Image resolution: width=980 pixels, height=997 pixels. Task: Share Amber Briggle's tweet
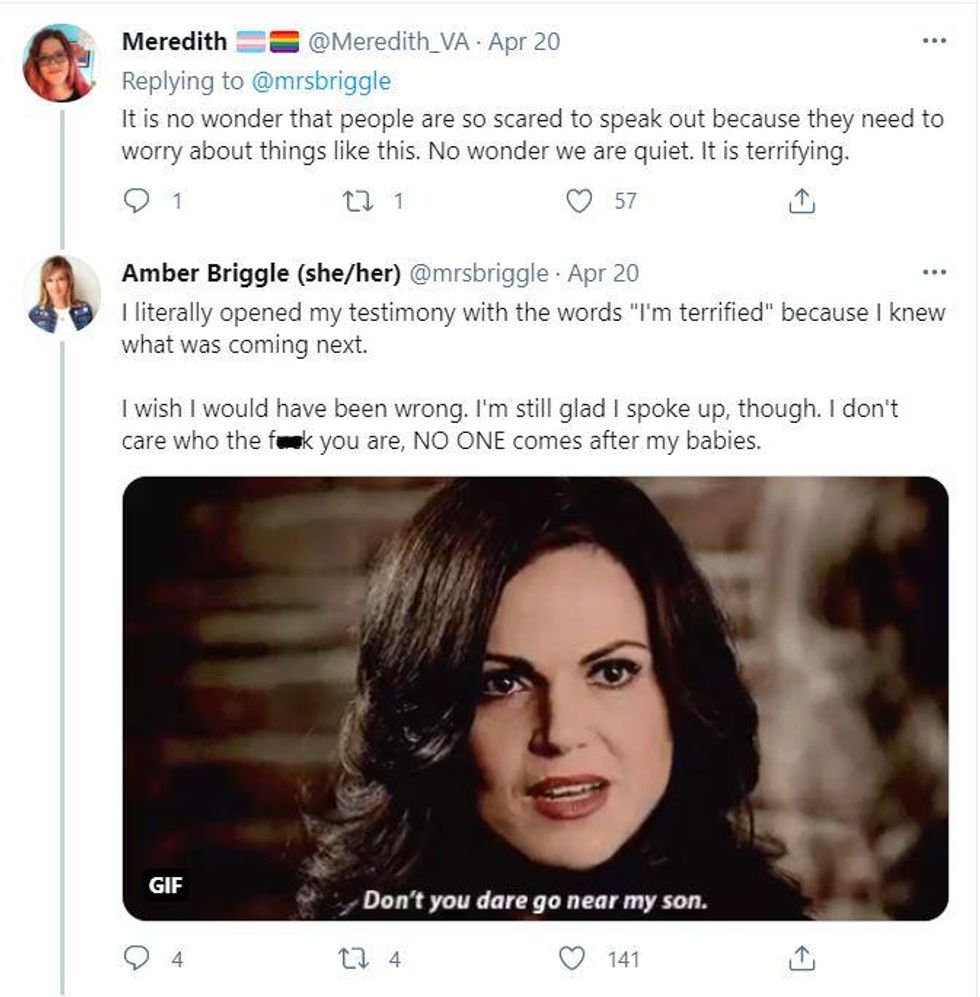[x=800, y=959]
